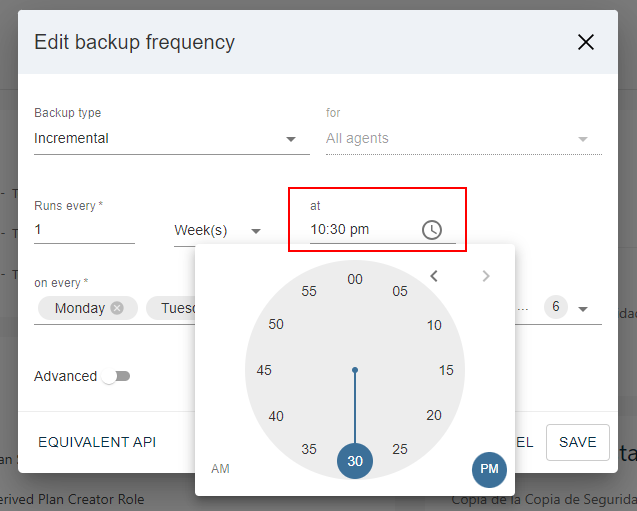This screenshot has height=511, width=637.
Task: Set minutes to 00 on clock
Action: [x=355, y=279]
